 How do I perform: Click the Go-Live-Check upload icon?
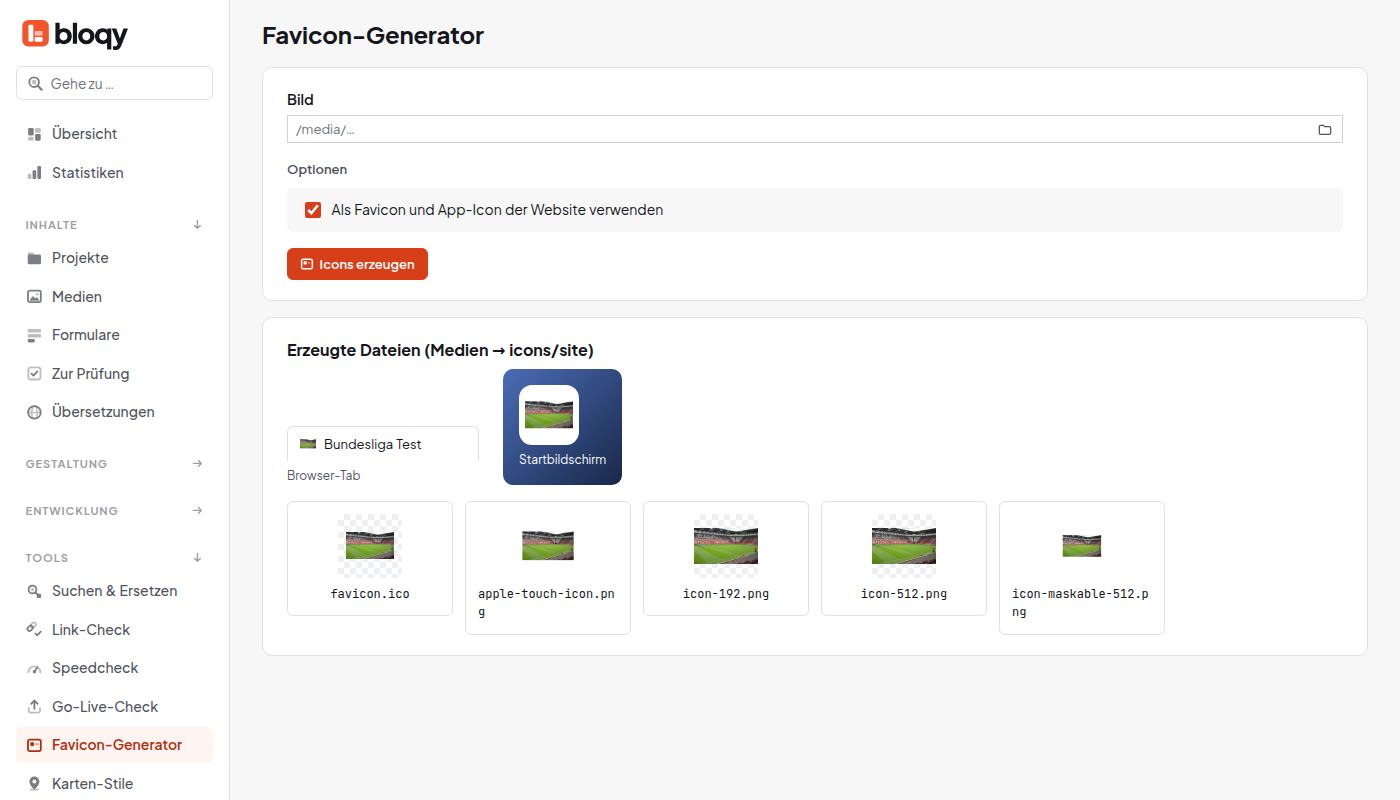click(34, 707)
